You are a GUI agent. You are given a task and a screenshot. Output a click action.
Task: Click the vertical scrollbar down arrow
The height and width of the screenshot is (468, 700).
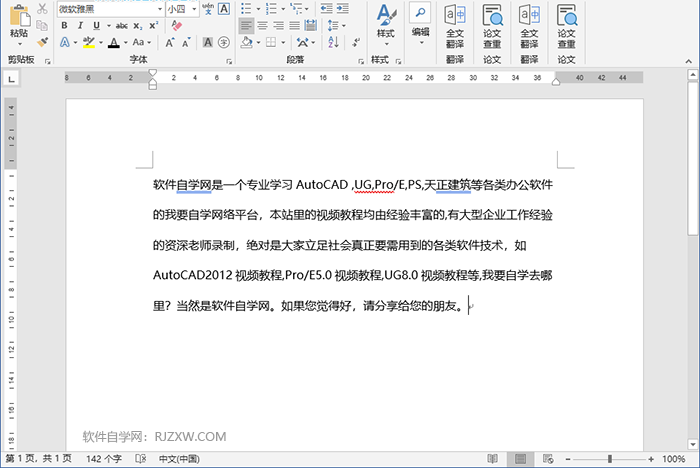693,444
